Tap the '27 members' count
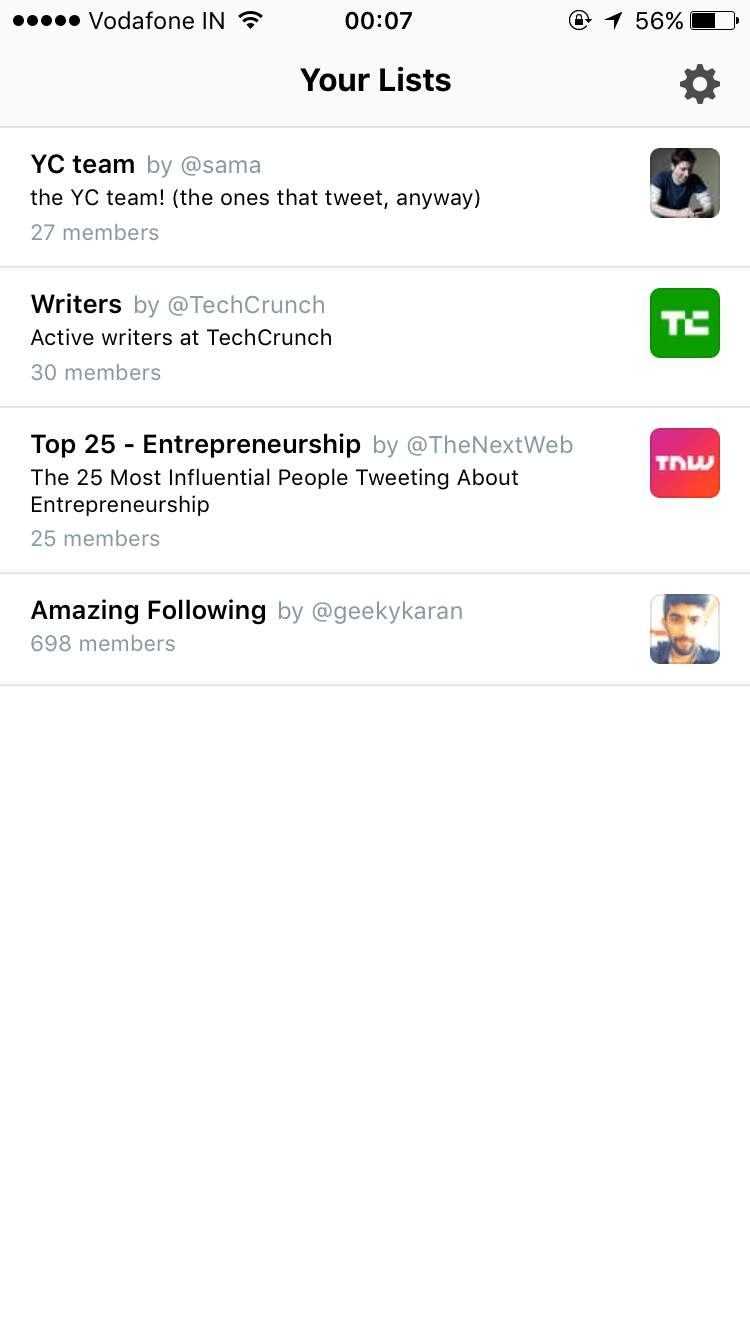 pos(95,233)
